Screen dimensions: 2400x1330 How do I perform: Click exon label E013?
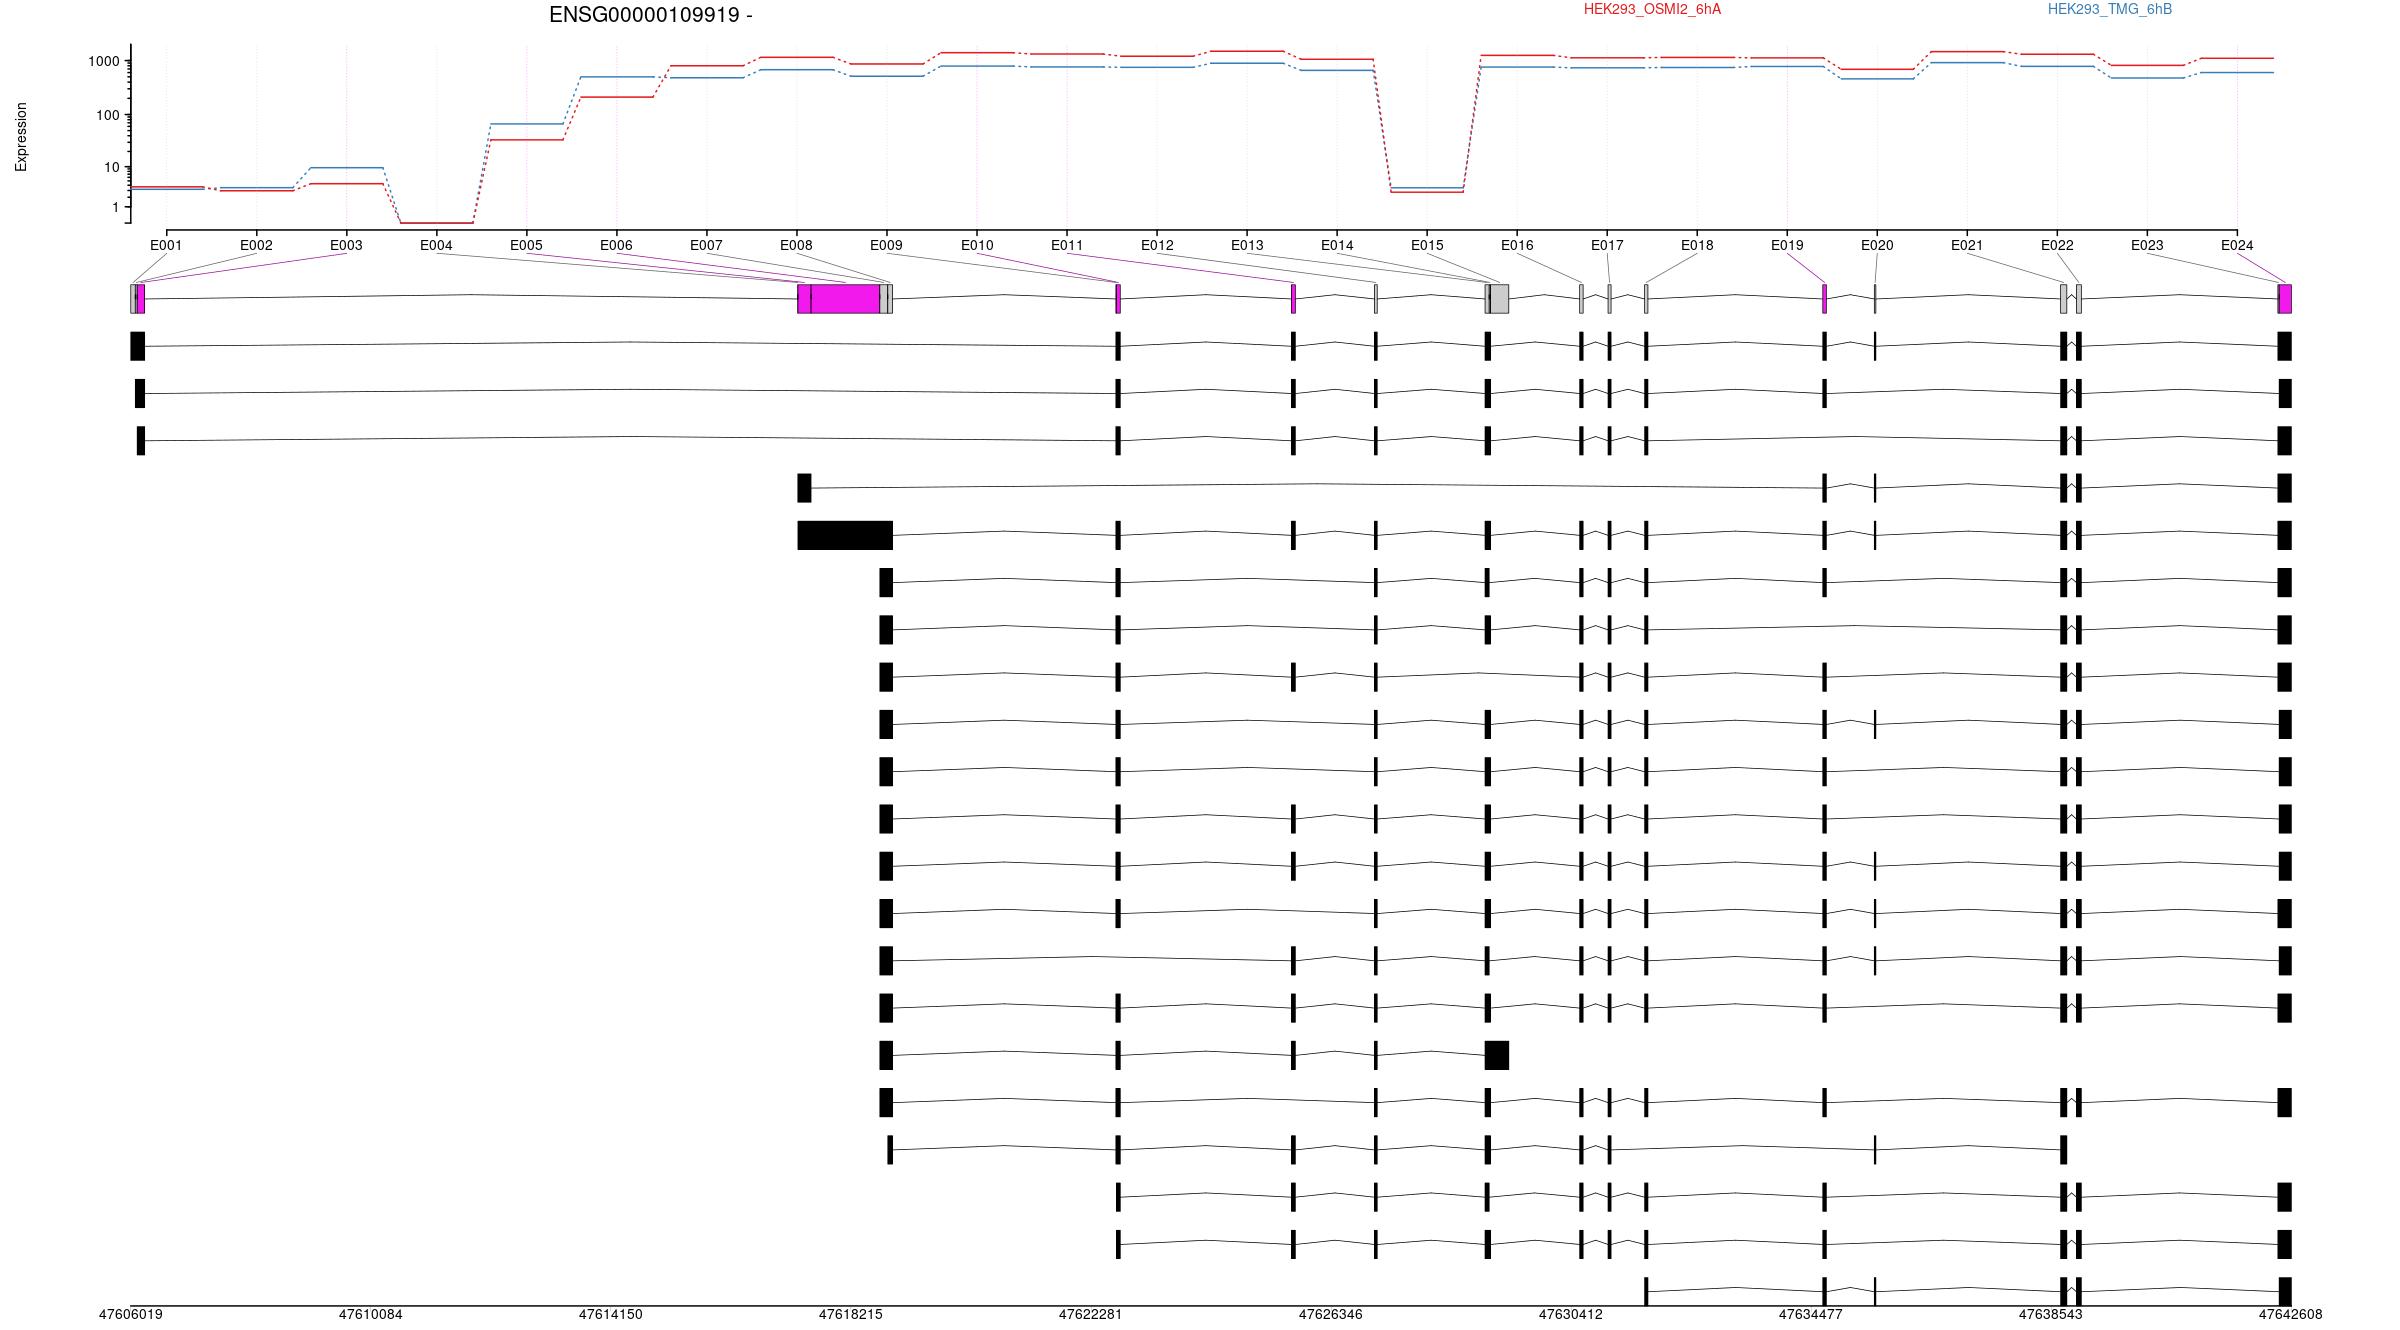tap(1247, 245)
